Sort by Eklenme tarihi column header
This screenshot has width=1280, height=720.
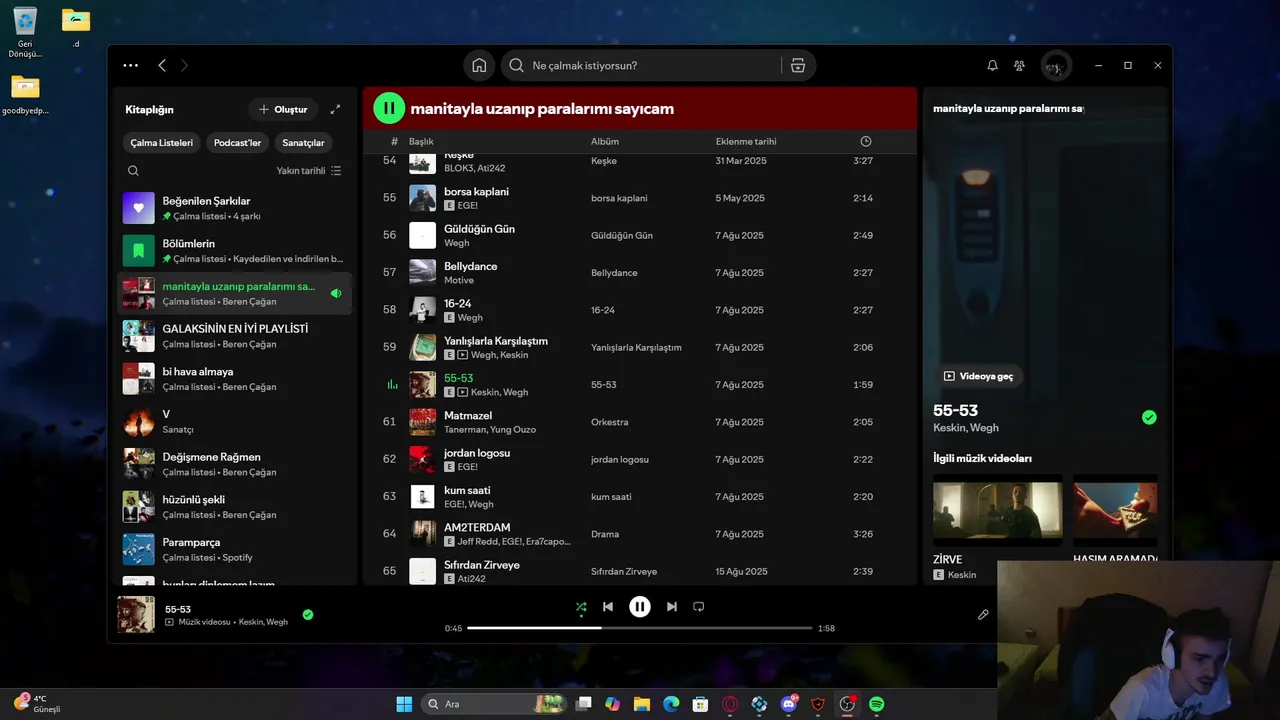point(746,141)
